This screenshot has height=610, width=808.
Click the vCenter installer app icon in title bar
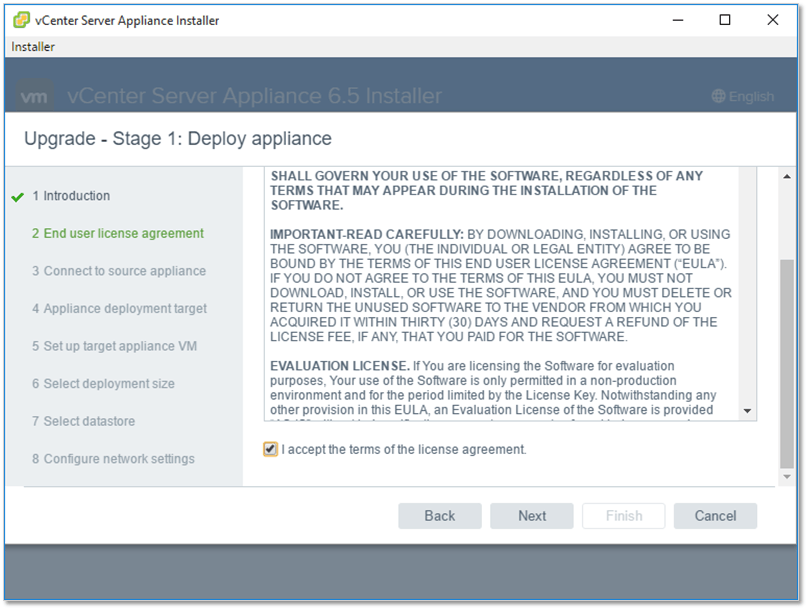[22, 20]
